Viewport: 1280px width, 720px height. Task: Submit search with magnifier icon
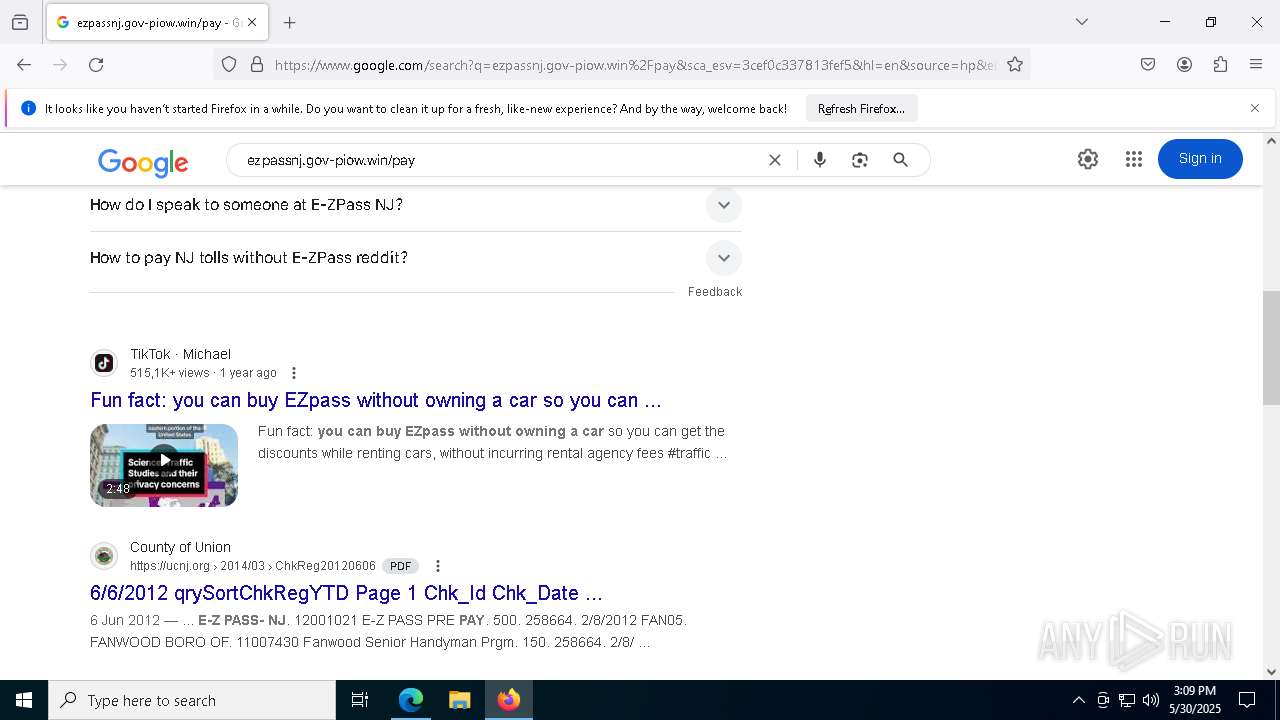[x=900, y=160]
